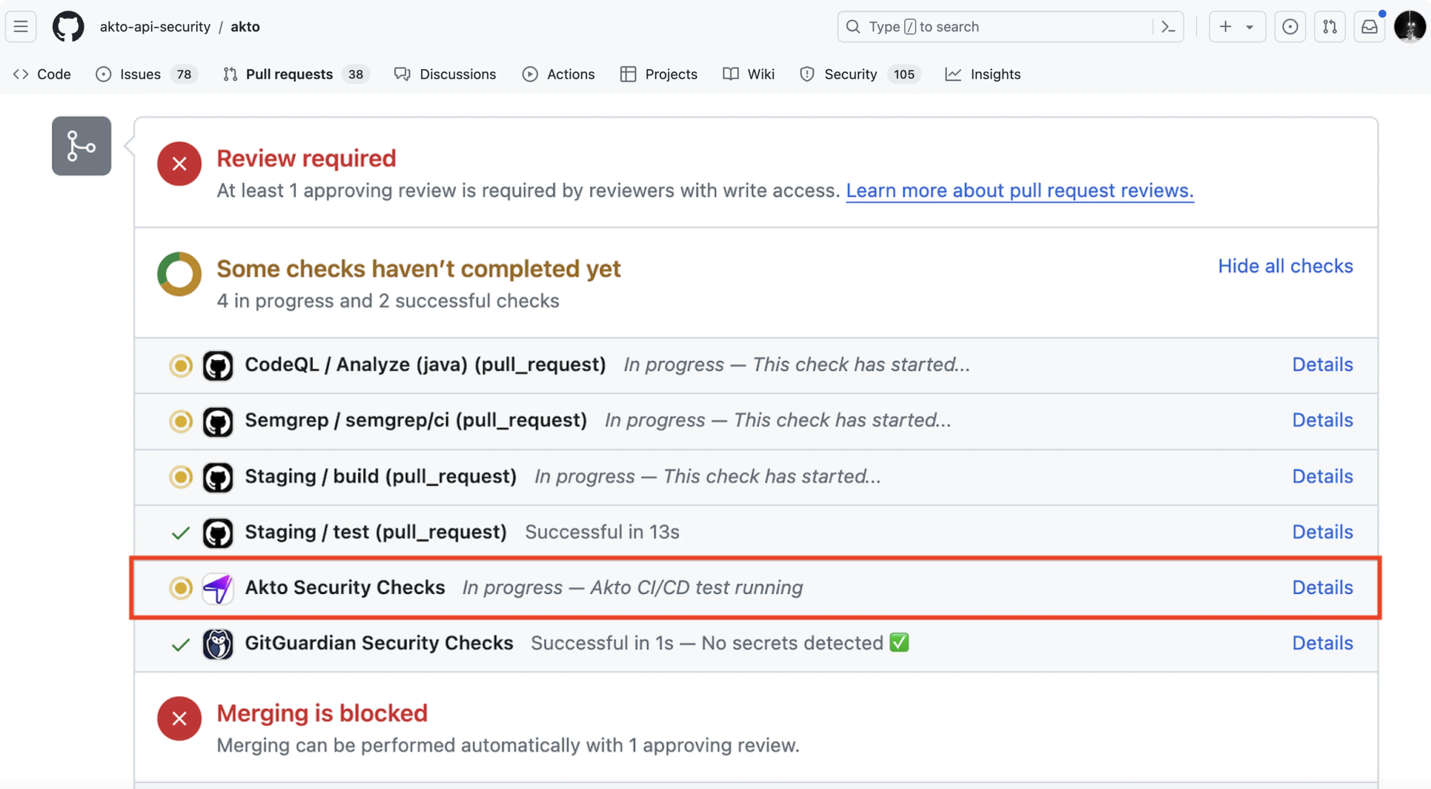Switch to the Security tab
This screenshot has width=1431, height=789.
point(860,74)
